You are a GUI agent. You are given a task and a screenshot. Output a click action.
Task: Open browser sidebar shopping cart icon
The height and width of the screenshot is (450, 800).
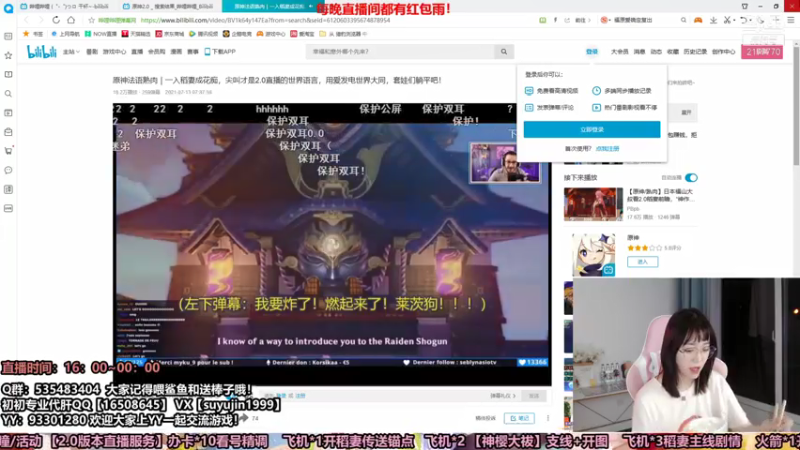(x=8, y=151)
